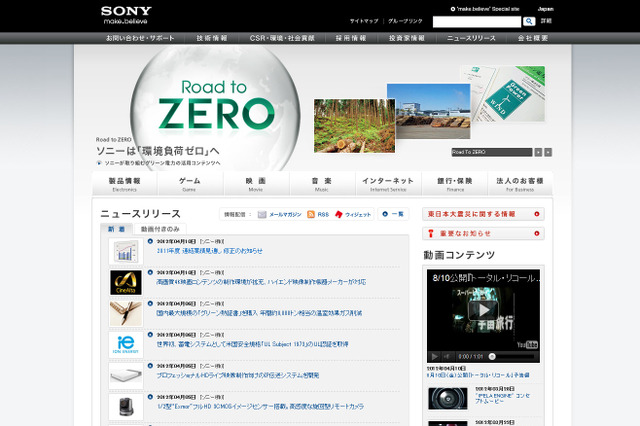The width and height of the screenshot is (640, 426).
Task: Select the 製品情報 Electronics tab
Action: 124,184
